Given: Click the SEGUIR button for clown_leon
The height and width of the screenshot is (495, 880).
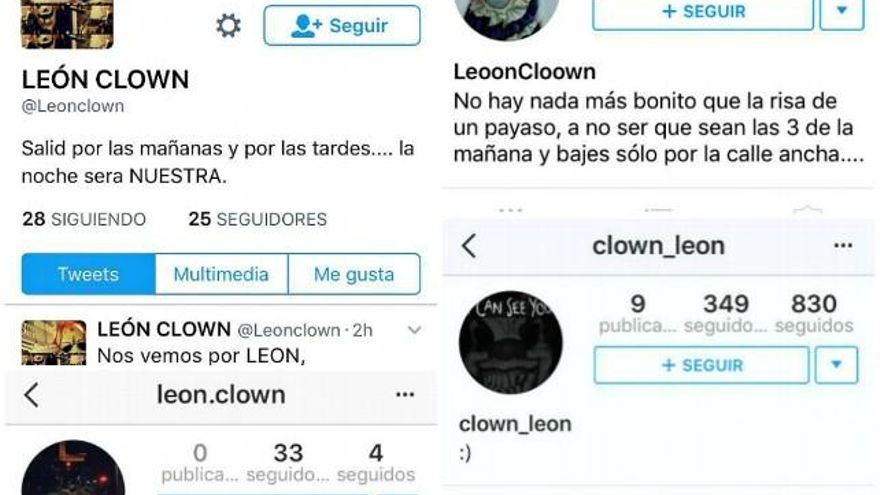Looking at the screenshot, I should (702, 365).
